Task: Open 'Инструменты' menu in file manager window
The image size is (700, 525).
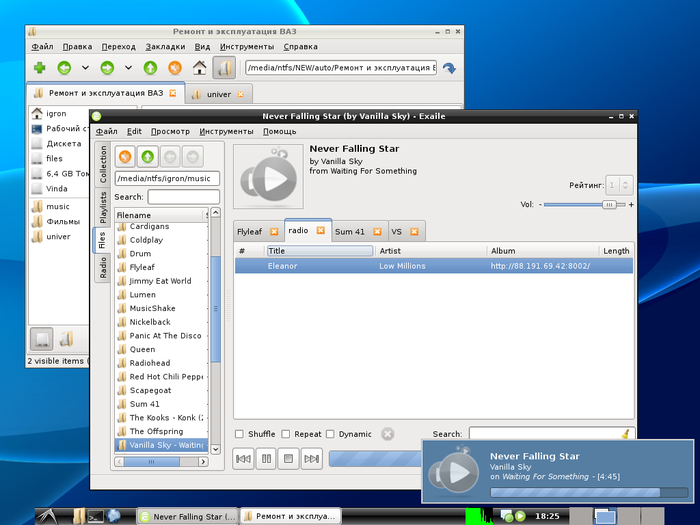Action: point(247,46)
